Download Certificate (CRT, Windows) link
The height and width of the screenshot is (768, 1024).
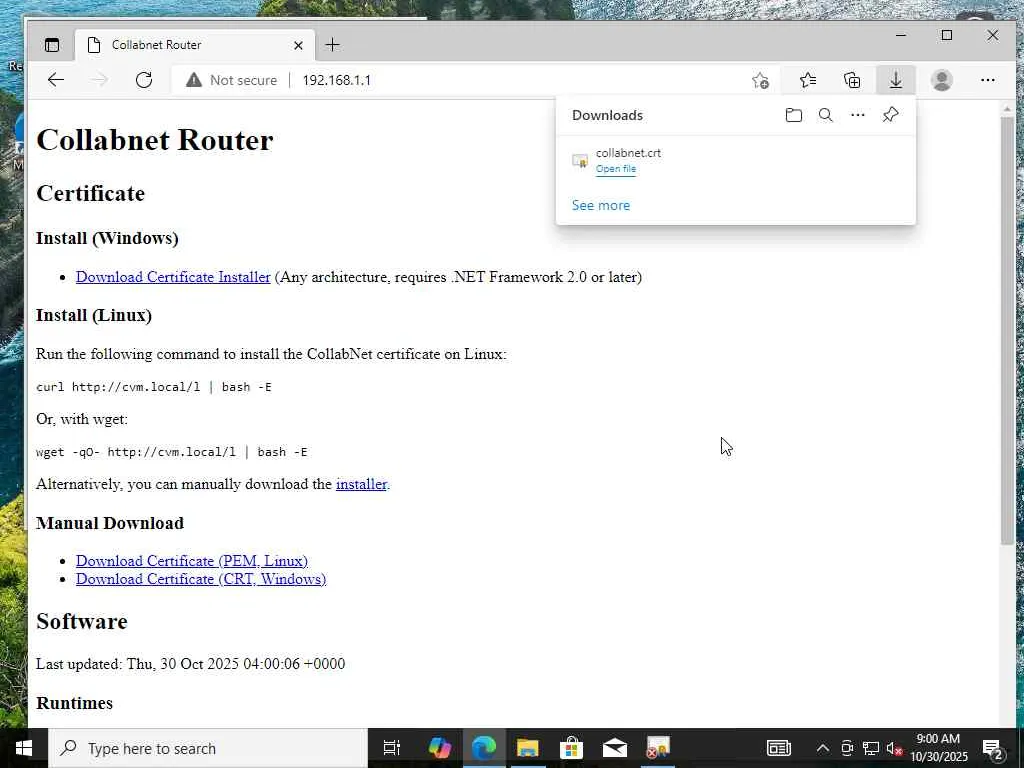(201, 579)
